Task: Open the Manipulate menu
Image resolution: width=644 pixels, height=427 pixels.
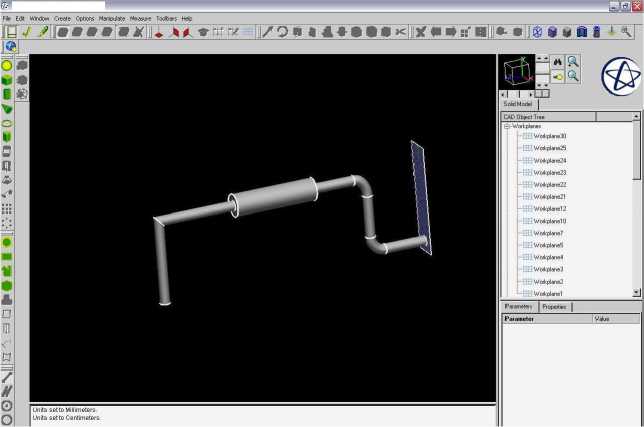Action: [x=112, y=18]
